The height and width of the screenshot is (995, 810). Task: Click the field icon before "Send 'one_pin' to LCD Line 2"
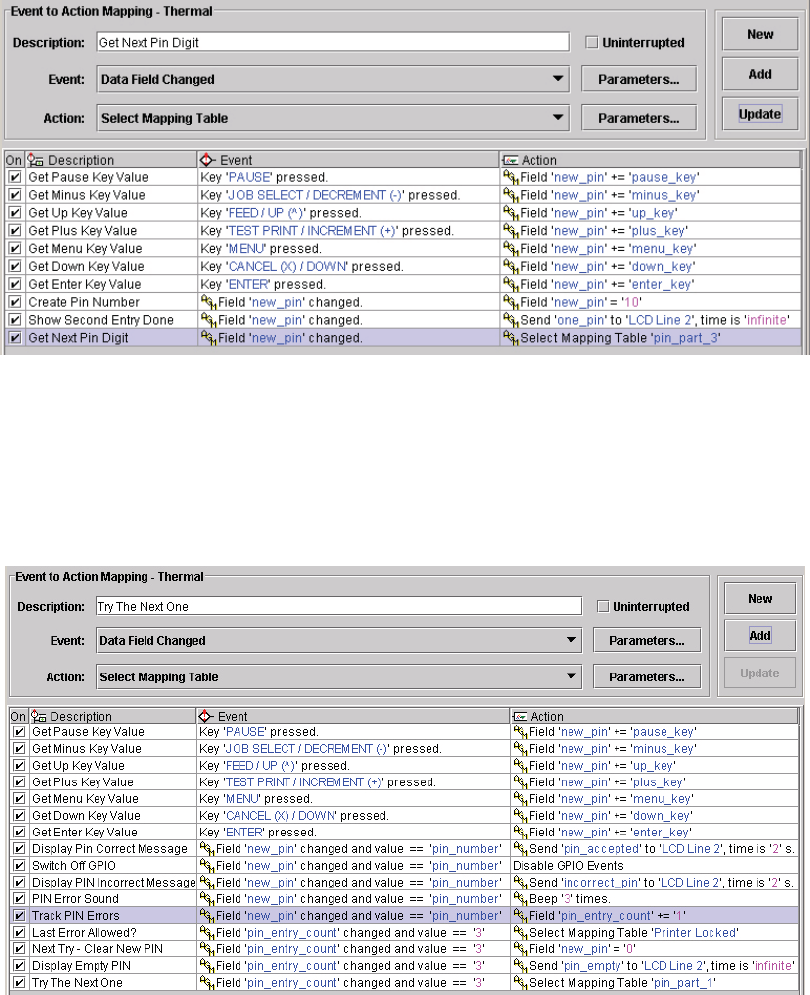click(510, 320)
